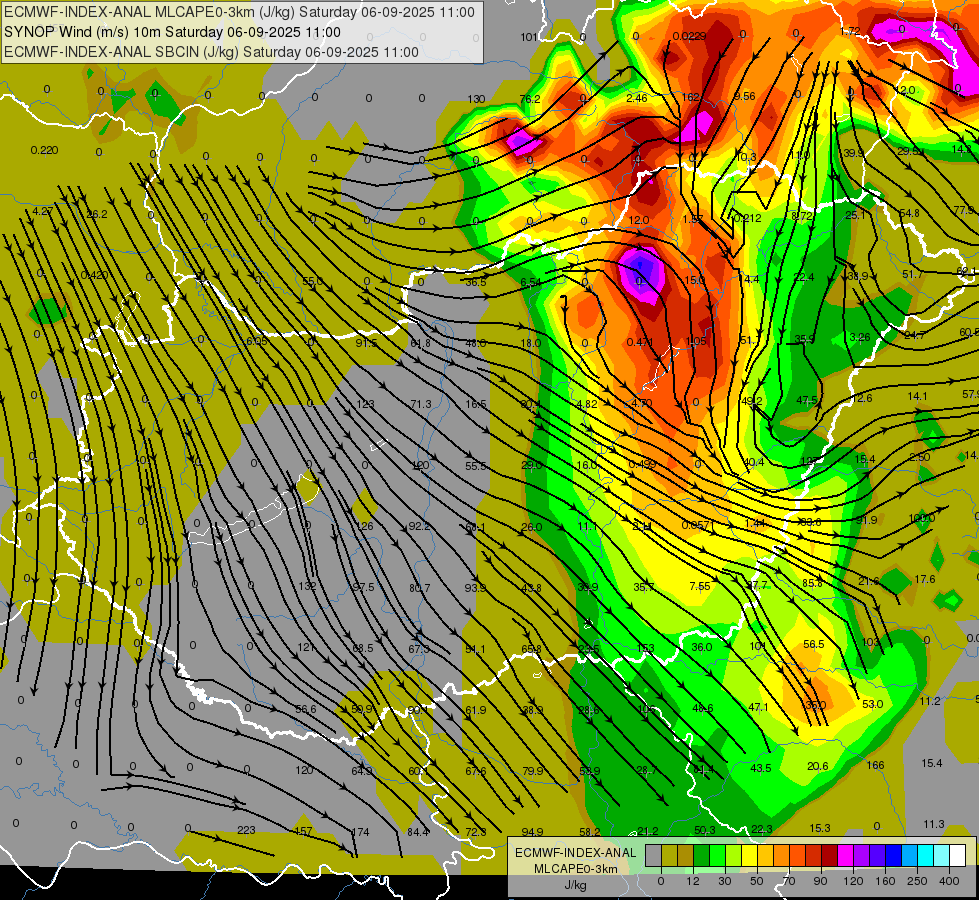Click the legend tick label 400
Image resolution: width=979 pixels, height=900 pixels.
tap(949, 881)
